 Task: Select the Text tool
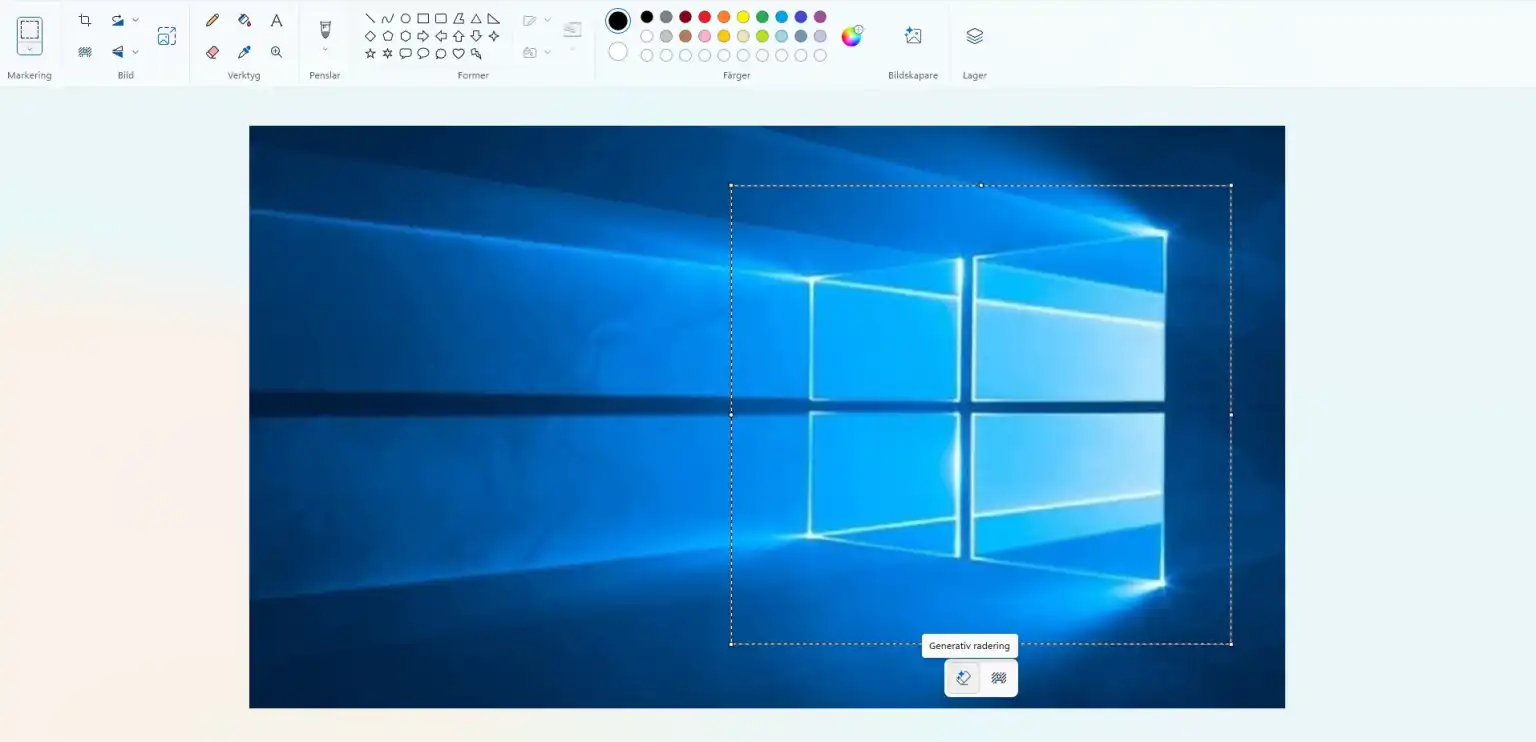pyautogui.click(x=277, y=20)
